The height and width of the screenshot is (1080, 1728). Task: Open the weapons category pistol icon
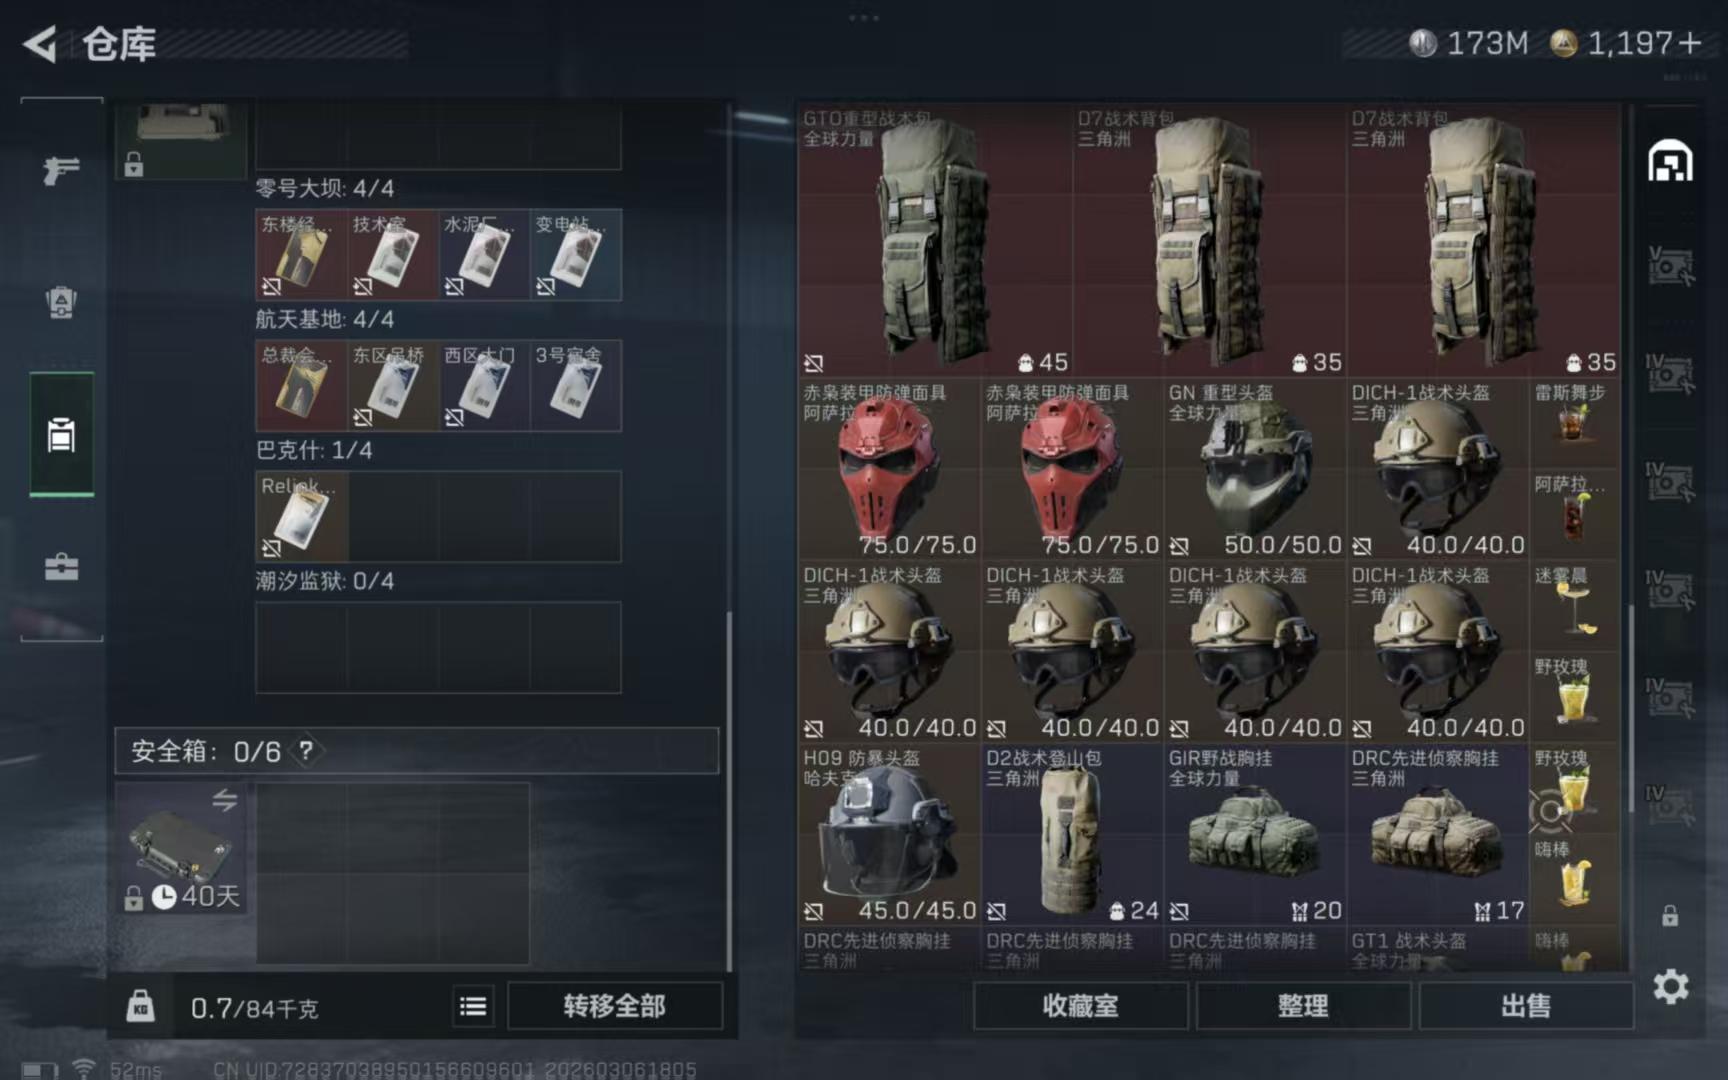coord(61,170)
